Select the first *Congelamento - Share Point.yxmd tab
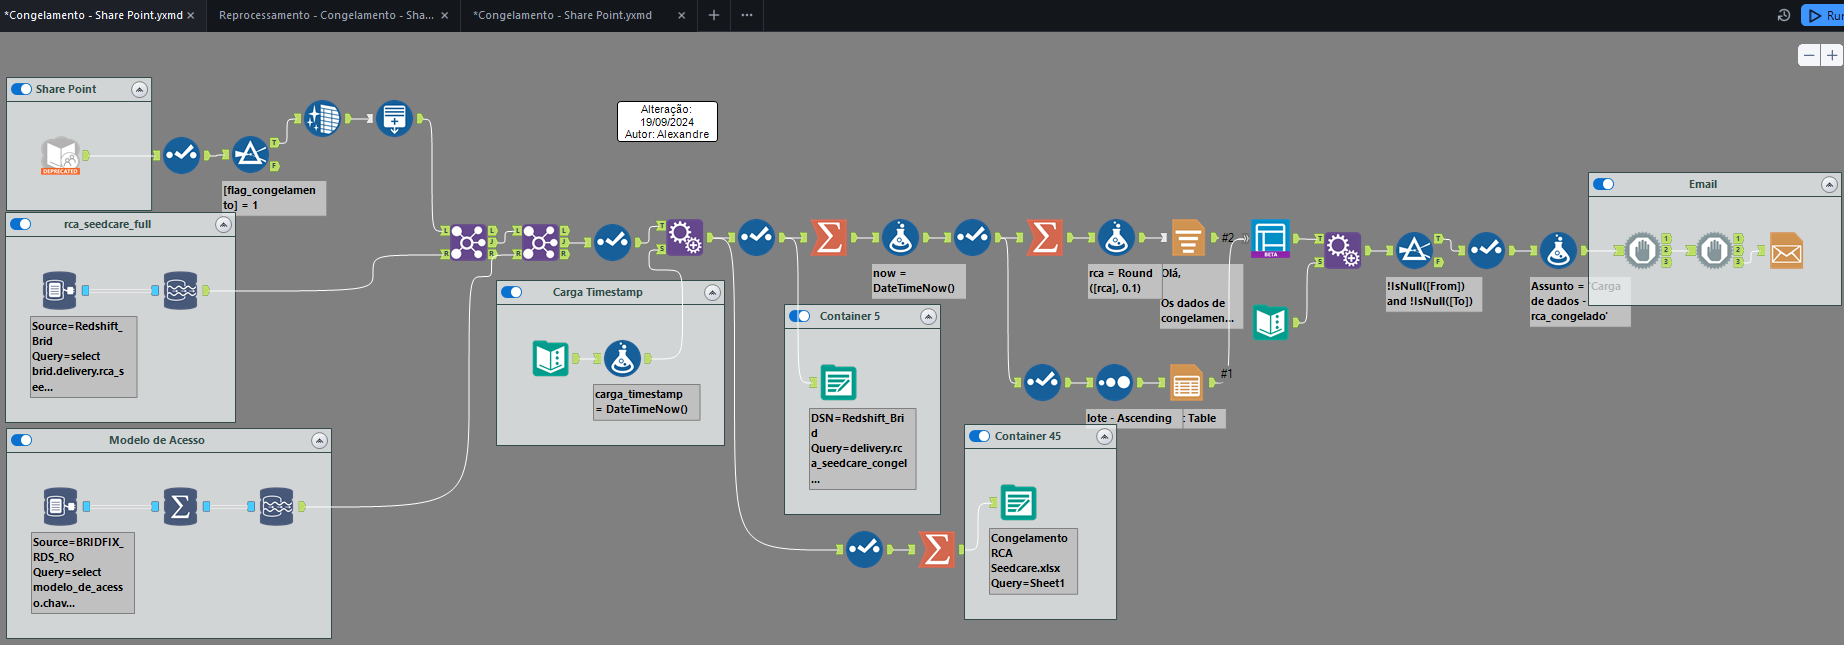The image size is (1844, 645). click(x=93, y=15)
